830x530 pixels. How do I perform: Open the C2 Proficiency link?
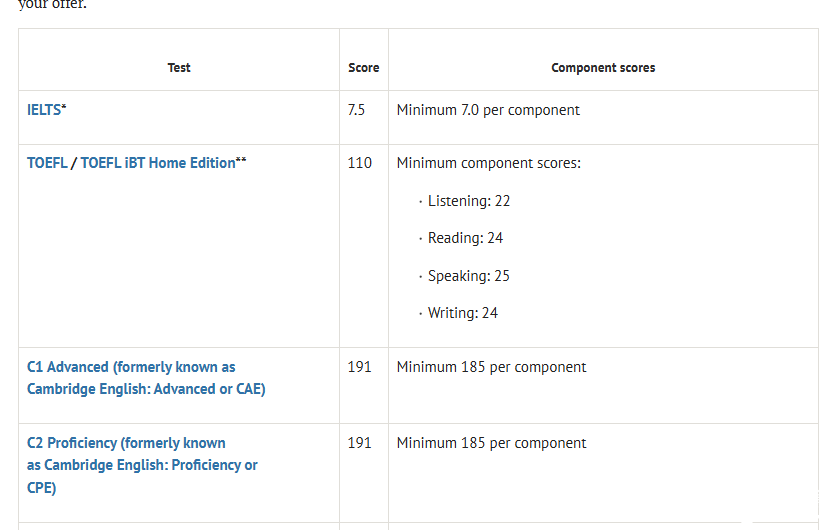142,465
